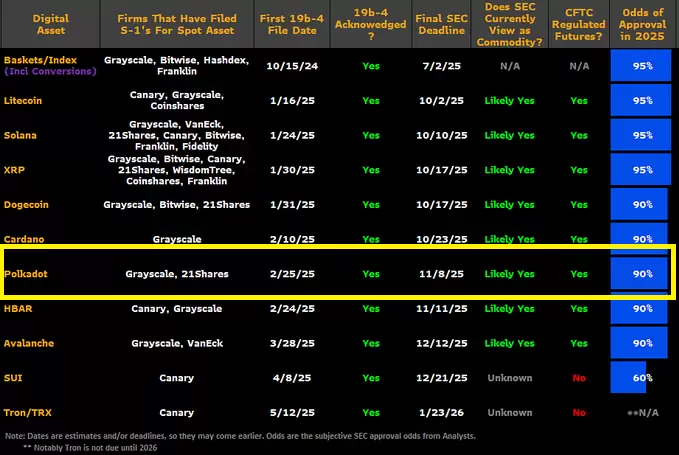
Task: Select the Avalanche asset name
Action: [29, 343]
